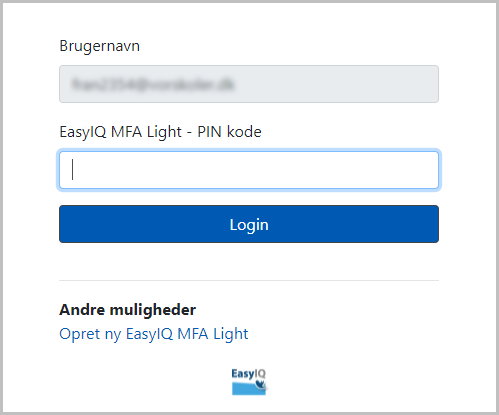Select the focused blue-outlined PIN text box

pos(249,170)
